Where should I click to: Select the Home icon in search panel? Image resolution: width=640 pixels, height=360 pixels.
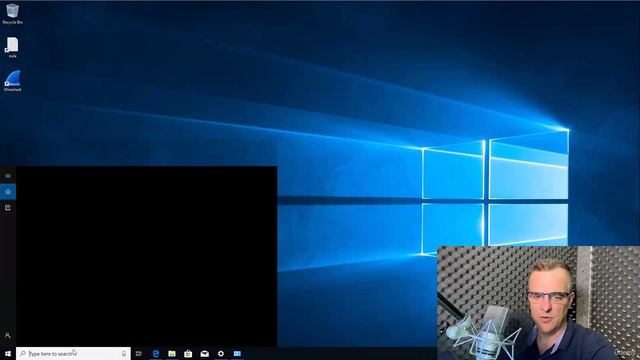click(8, 192)
